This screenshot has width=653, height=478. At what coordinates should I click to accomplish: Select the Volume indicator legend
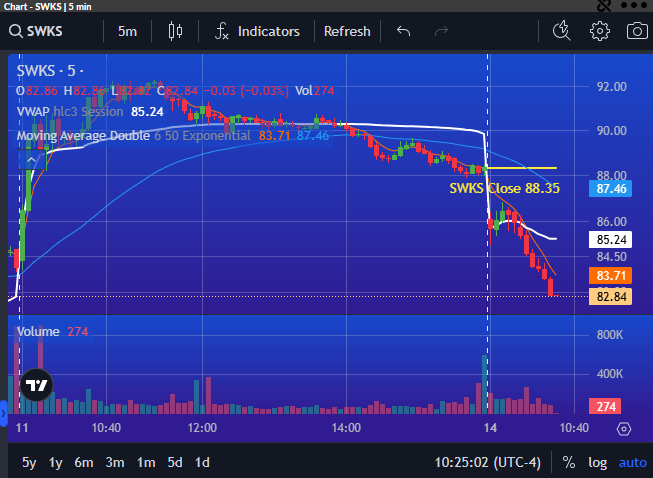point(38,332)
